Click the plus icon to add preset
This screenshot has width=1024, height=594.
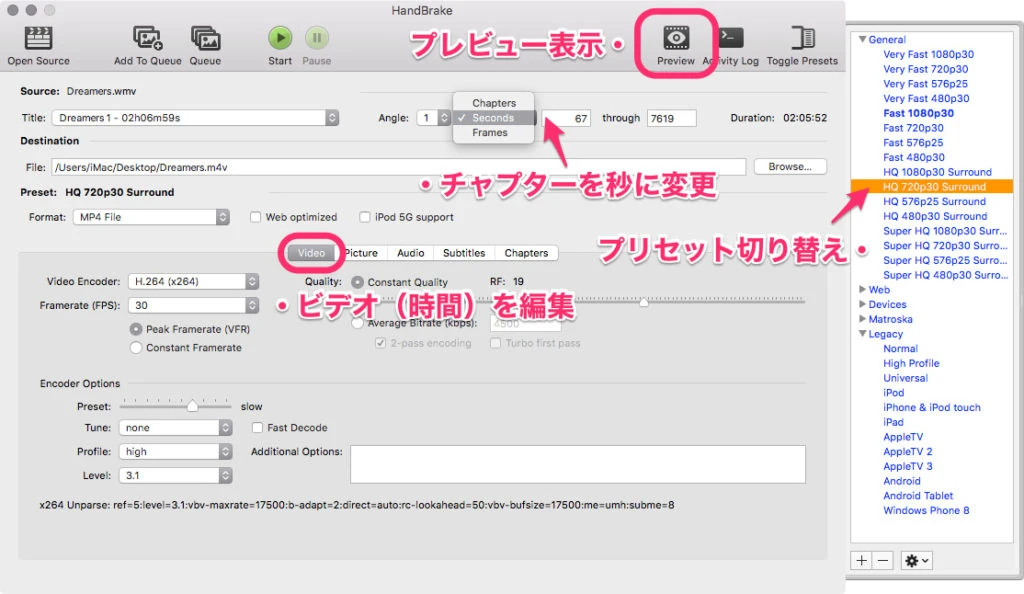click(x=861, y=560)
